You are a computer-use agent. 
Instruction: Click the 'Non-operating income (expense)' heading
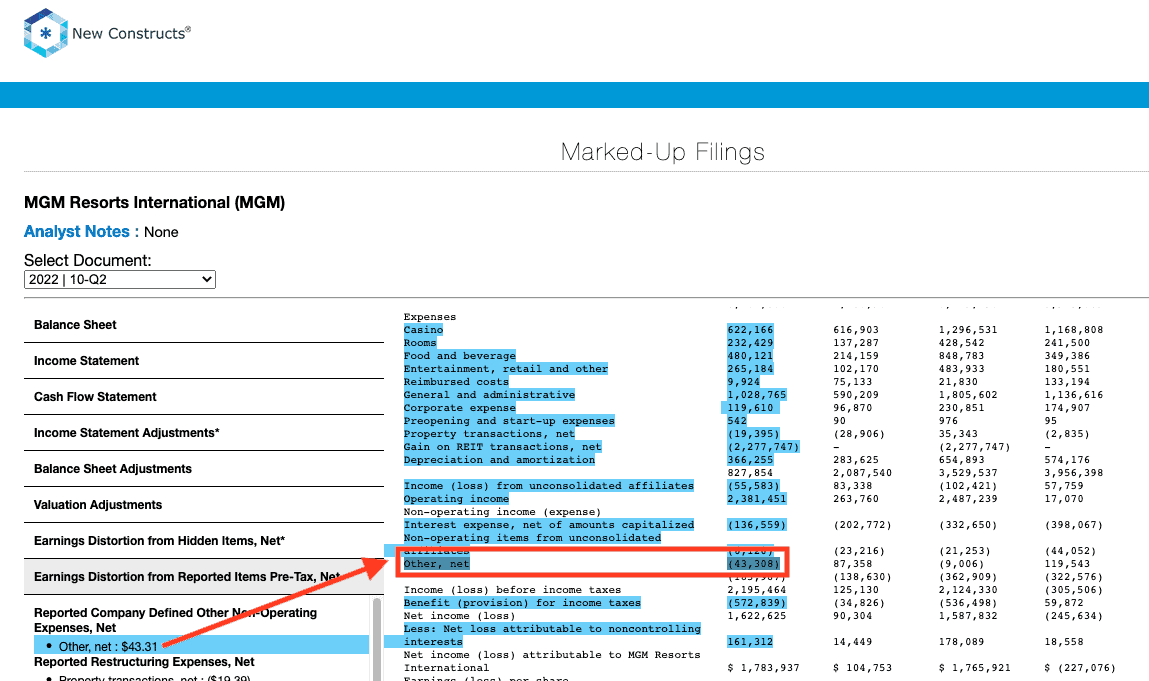(x=502, y=512)
